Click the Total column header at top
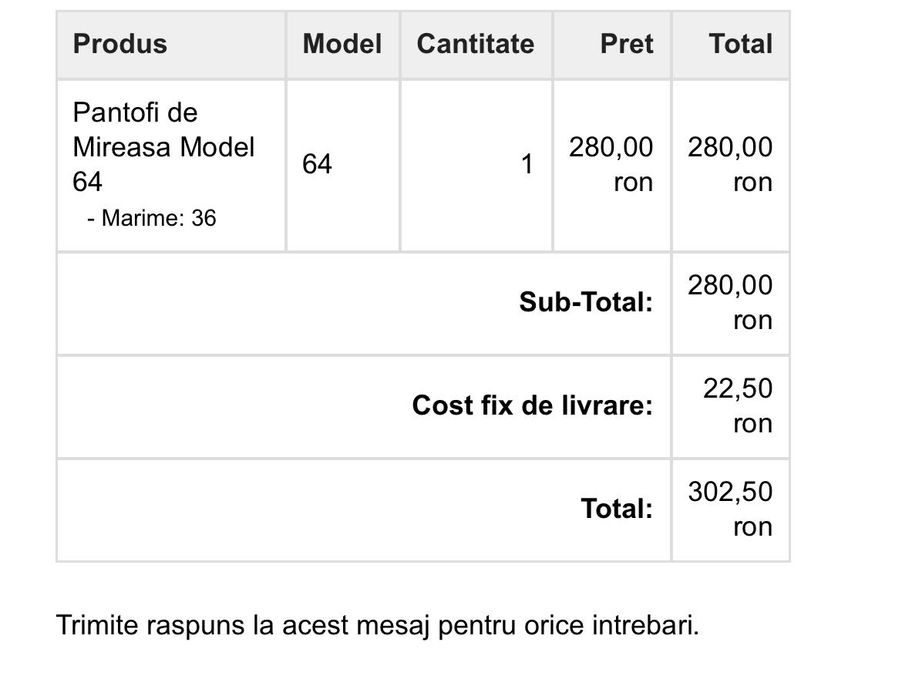Image resolution: width=902 pixels, height=699 pixels. [x=740, y=44]
